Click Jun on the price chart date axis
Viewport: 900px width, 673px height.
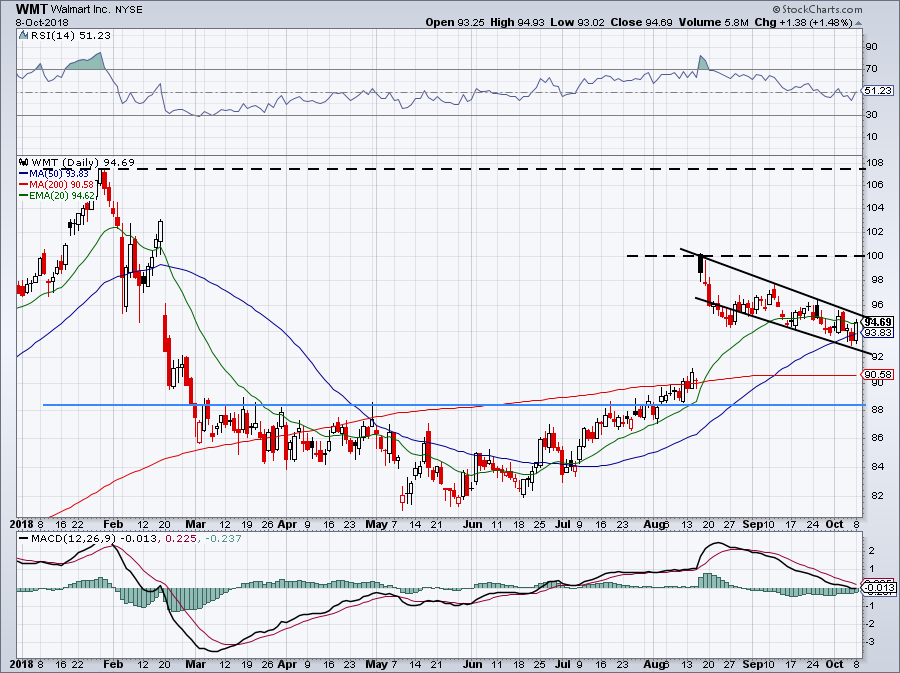[x=473, y=524]
